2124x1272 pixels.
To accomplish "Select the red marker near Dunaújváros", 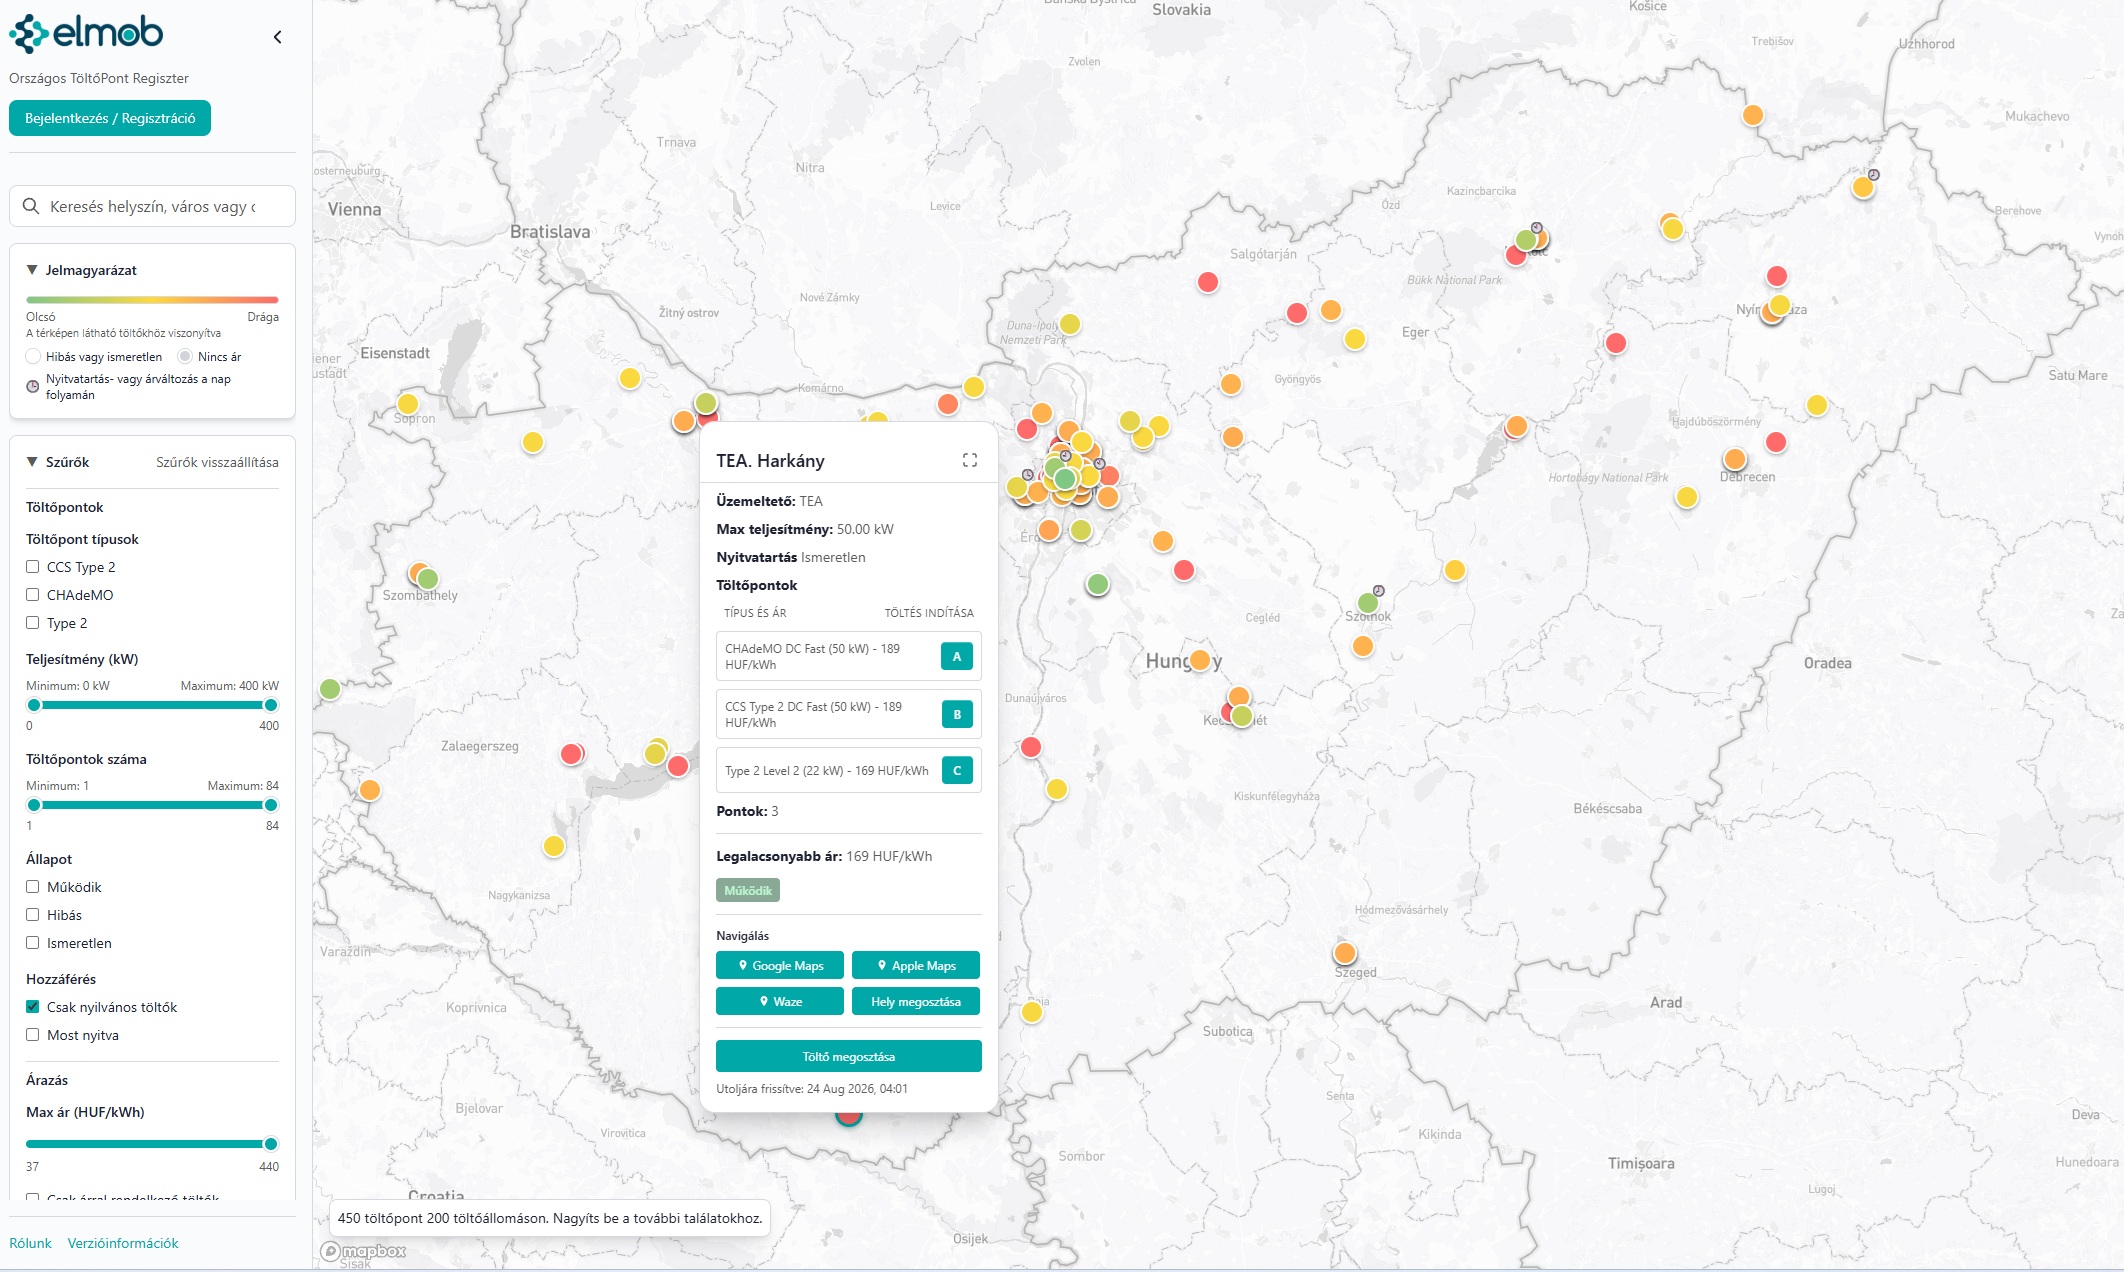I will (1031, 747).
